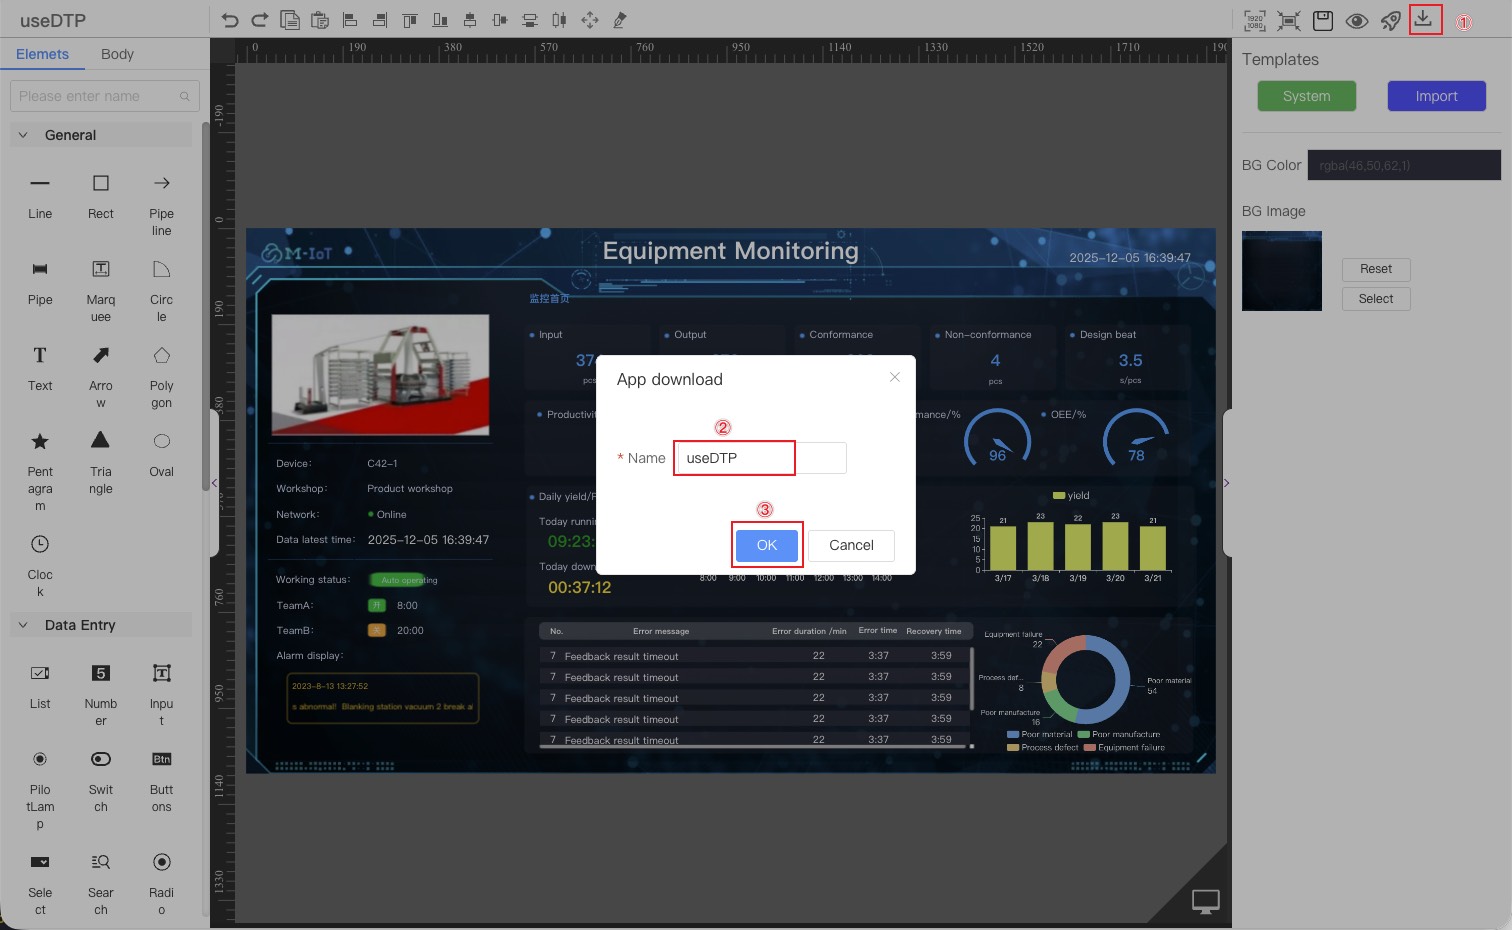Click the save floppy disk icon
This screenshot has width=1512, height=930.
tap(1323, 20)
